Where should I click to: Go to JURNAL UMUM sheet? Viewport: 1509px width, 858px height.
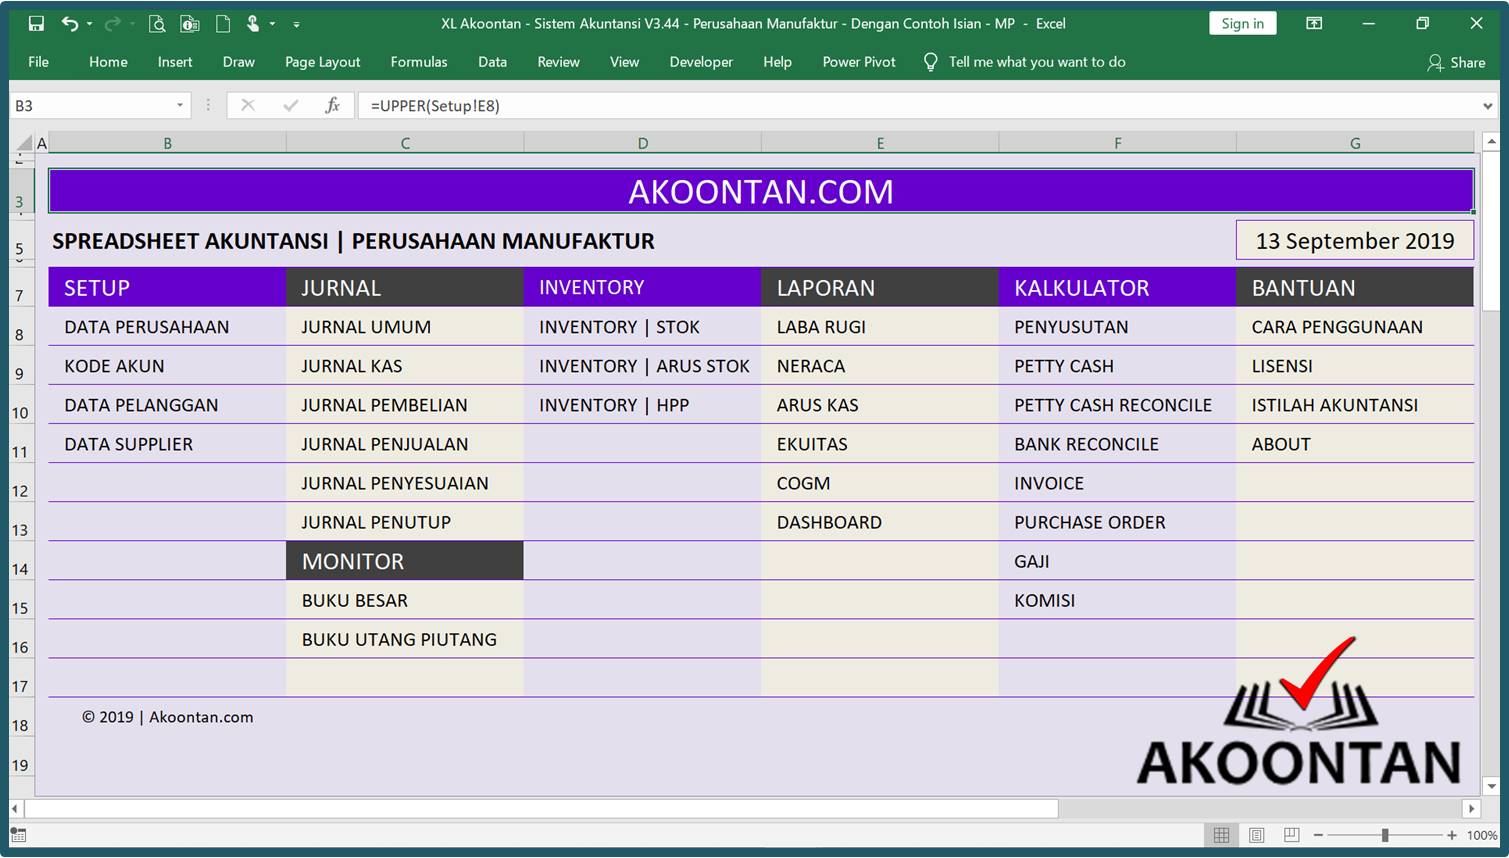tap(366, 327)
